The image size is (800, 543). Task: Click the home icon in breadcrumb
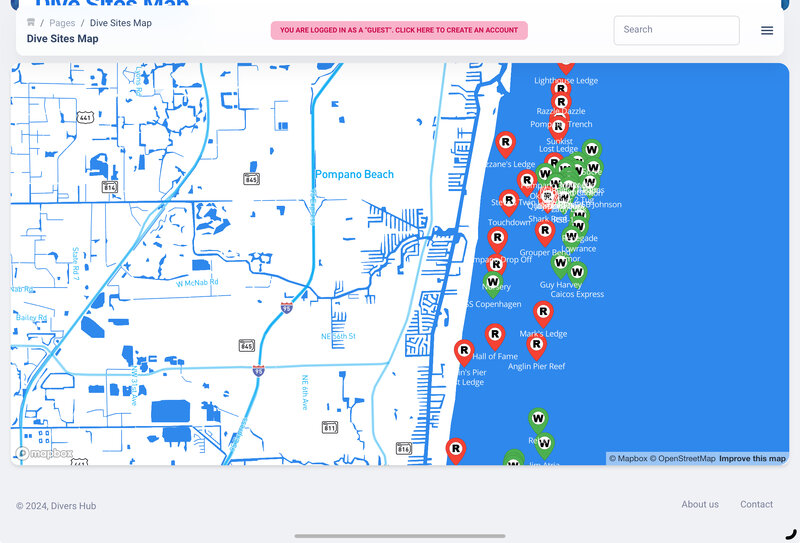[x=31, y=22]
